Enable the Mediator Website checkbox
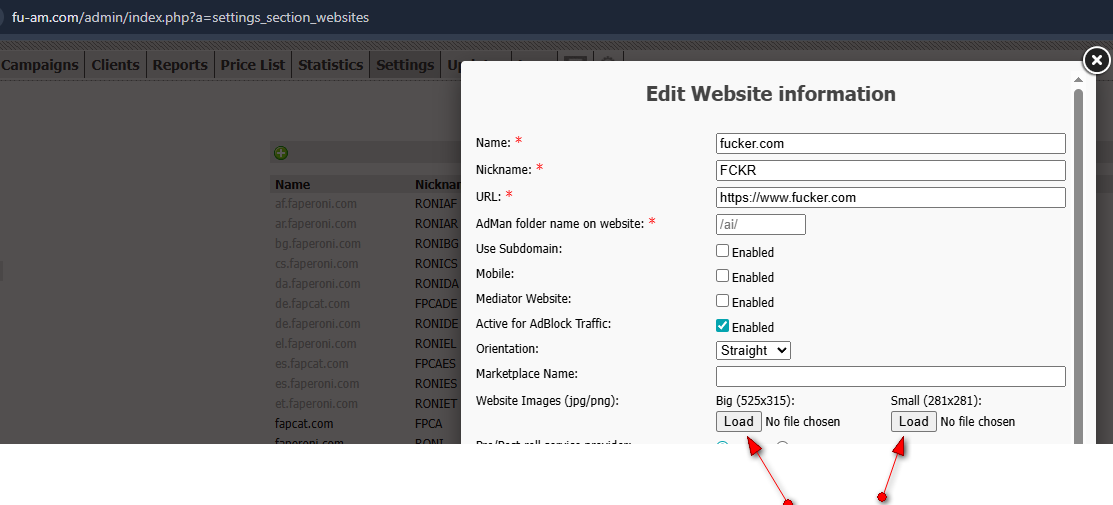 coord(723,301)
